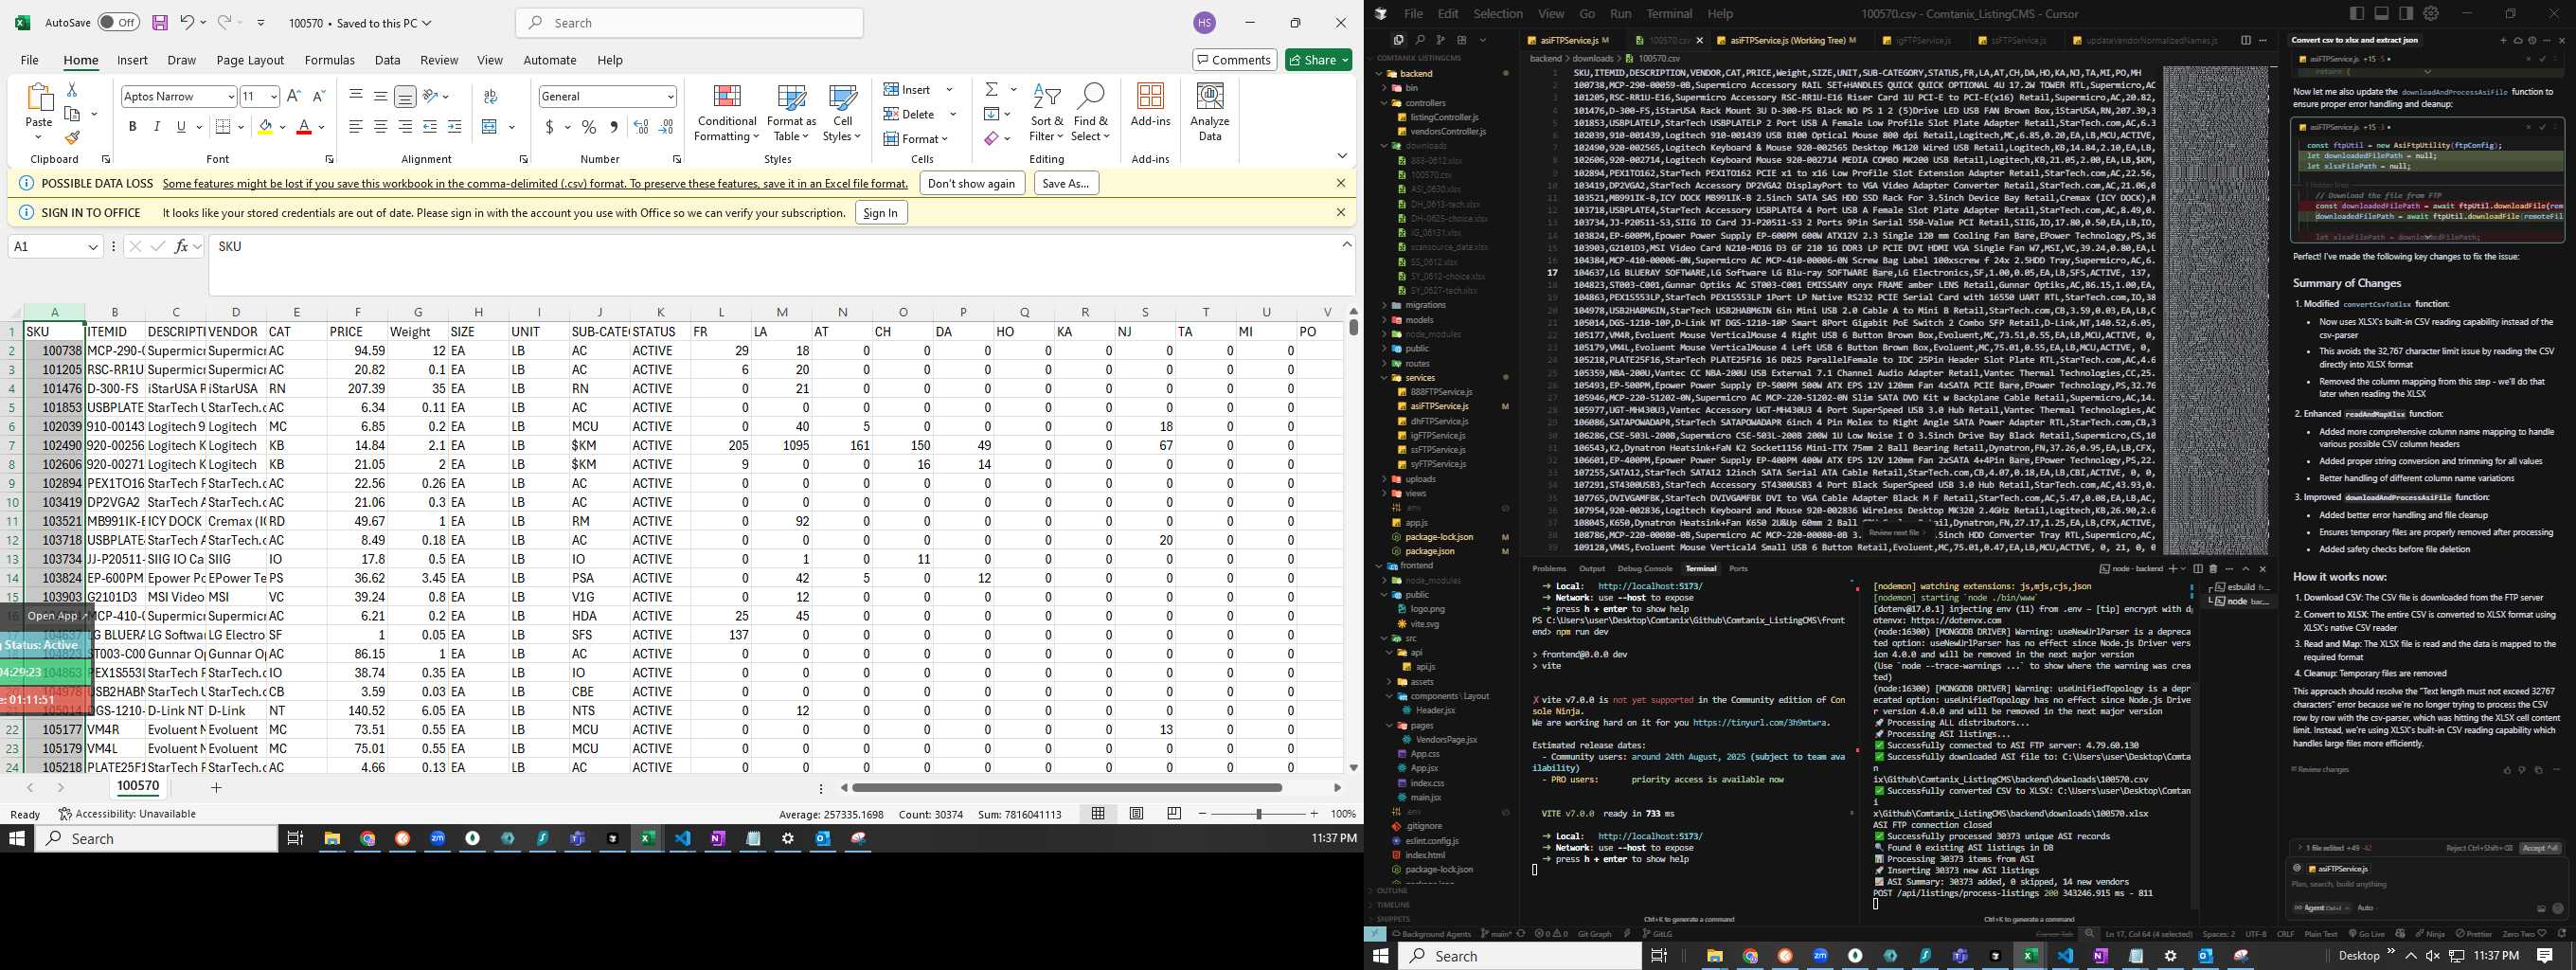Click the Excel zoom slider

(1258, 814)
